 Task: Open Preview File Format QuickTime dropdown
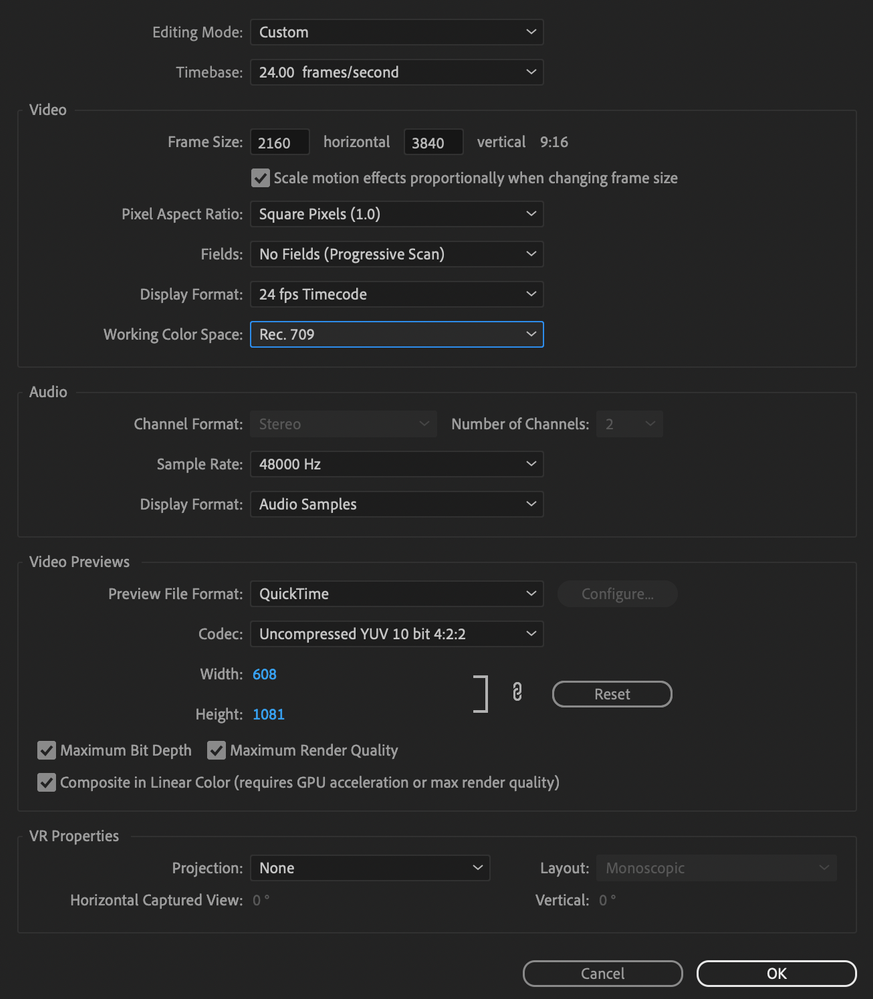(396, 594)
